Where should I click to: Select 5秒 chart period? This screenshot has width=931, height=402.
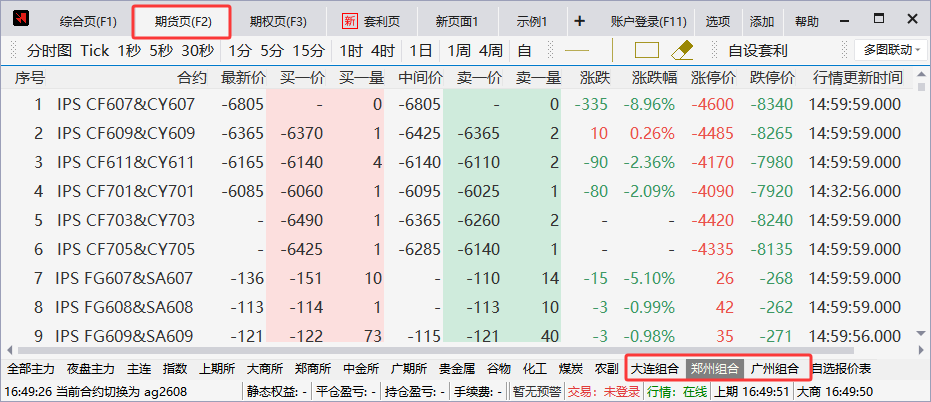[x=162, y=51]
